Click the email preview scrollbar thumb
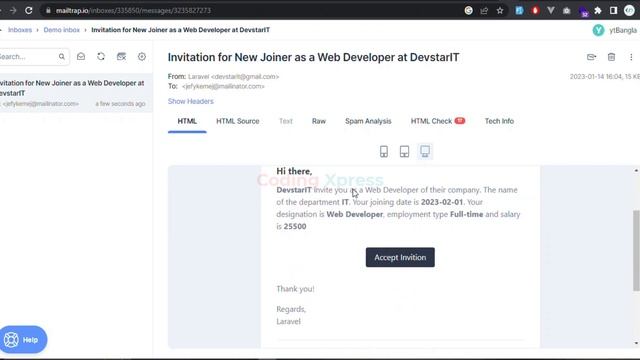The image size is (640, 360). (x=636, y=251)
